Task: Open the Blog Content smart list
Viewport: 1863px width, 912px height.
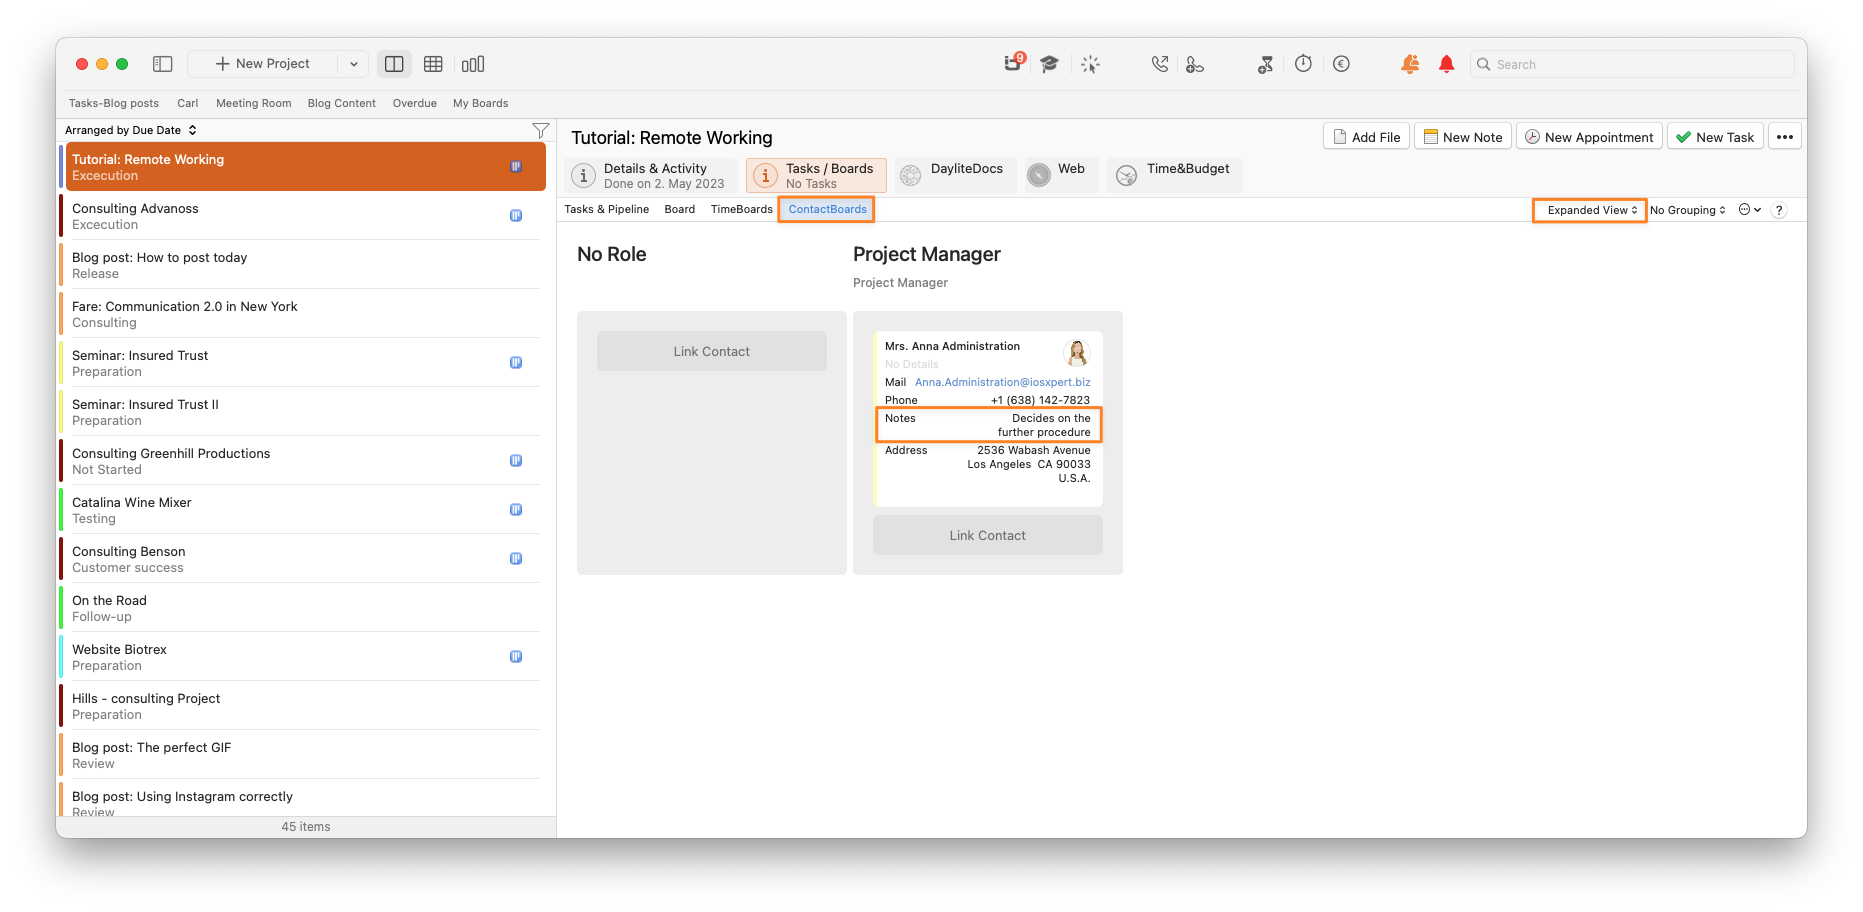Action: click(x=342, y=103)
